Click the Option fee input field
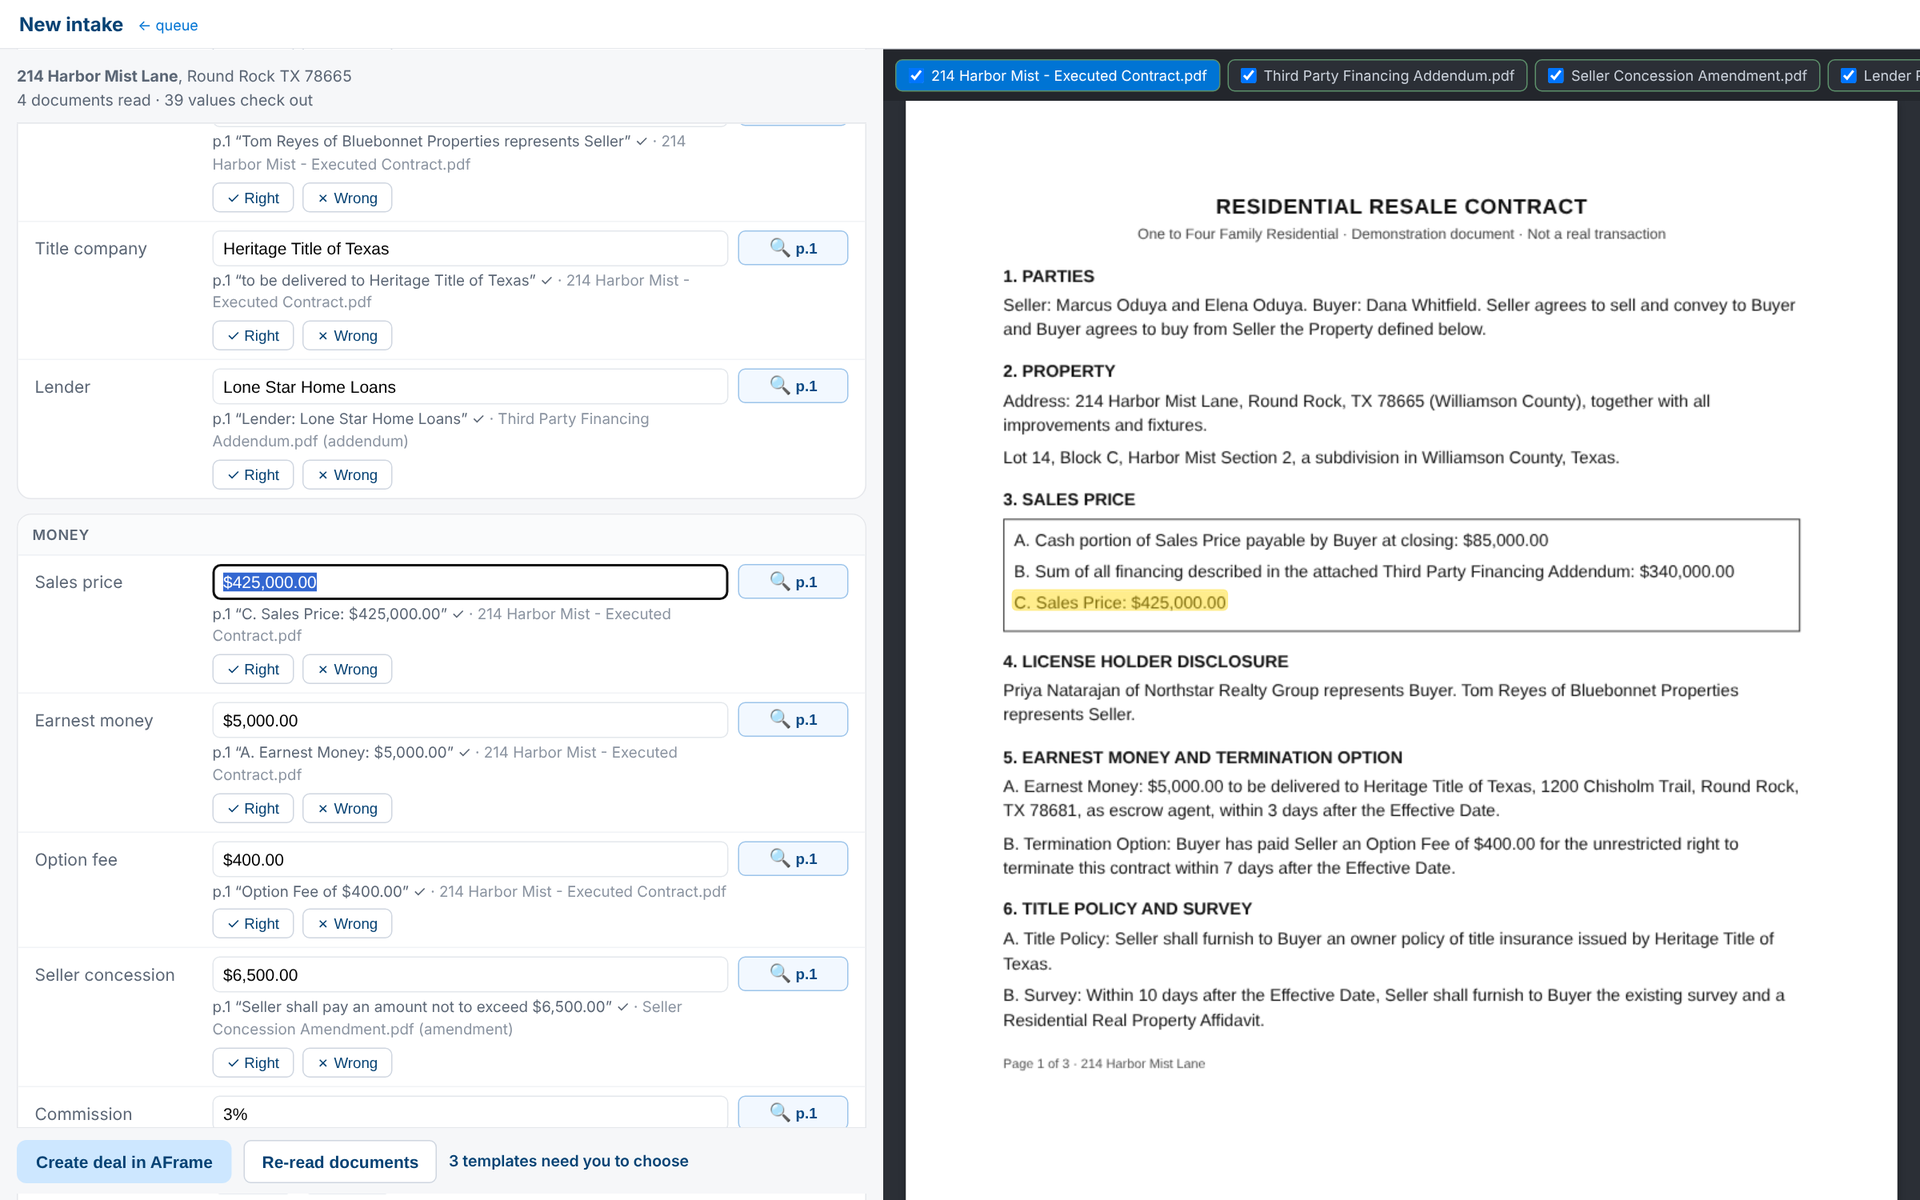The image size is (1920, 1200). (x=470, y=859)
